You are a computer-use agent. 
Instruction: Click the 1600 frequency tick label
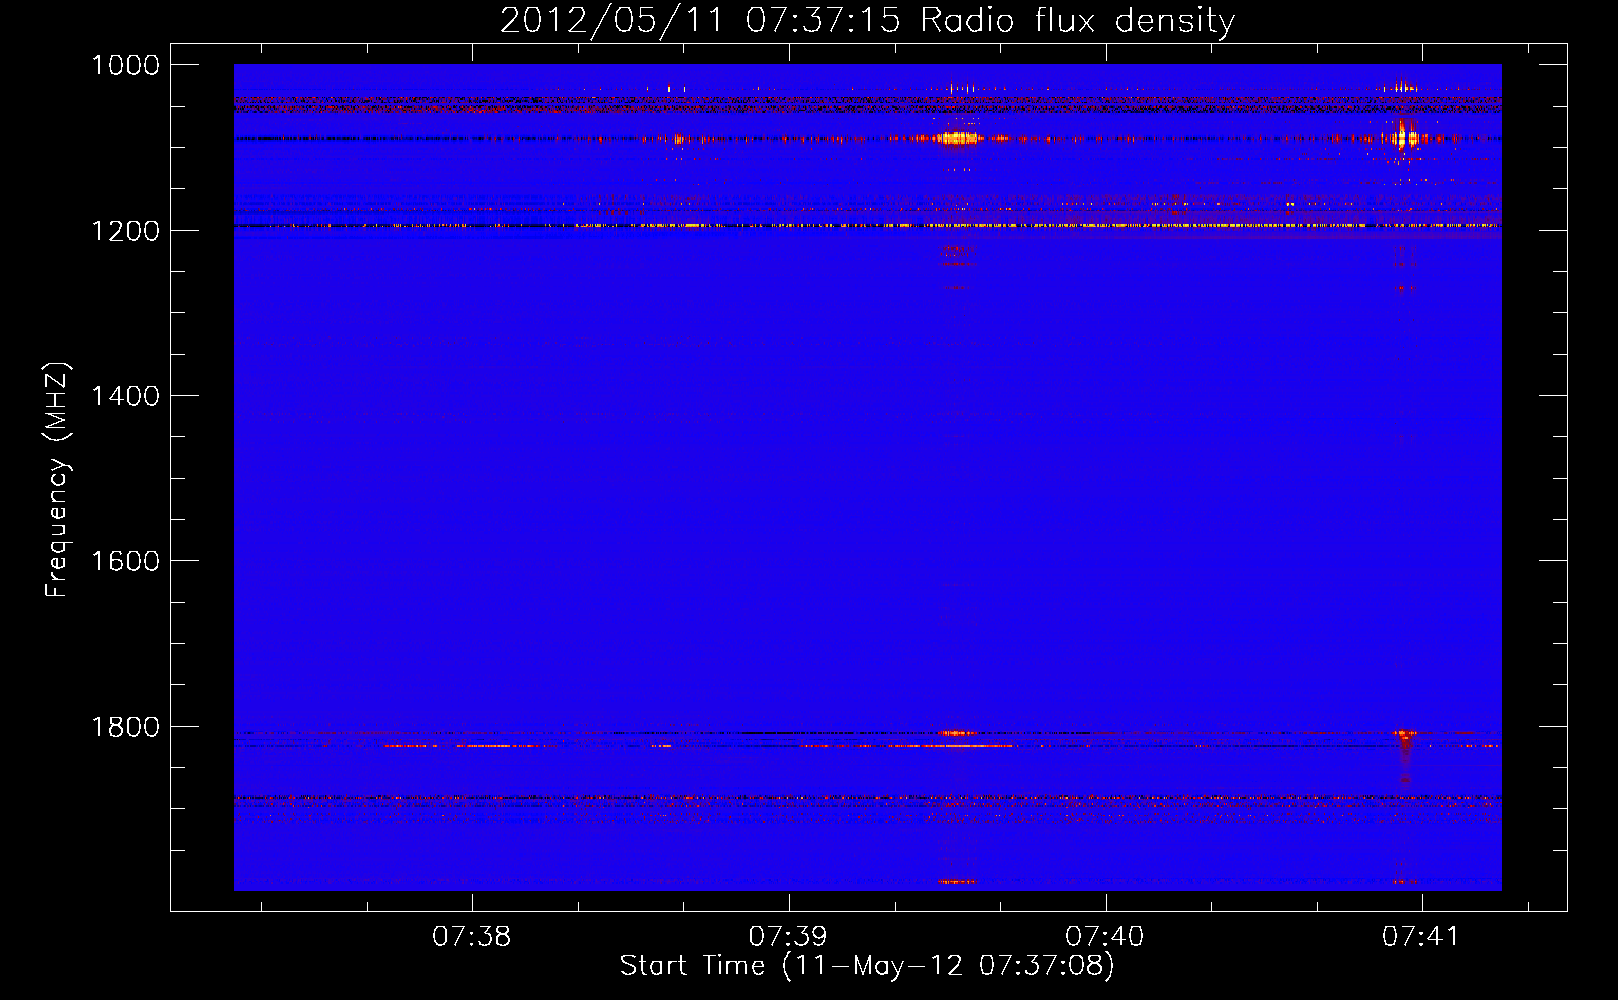tap(125, 561)
